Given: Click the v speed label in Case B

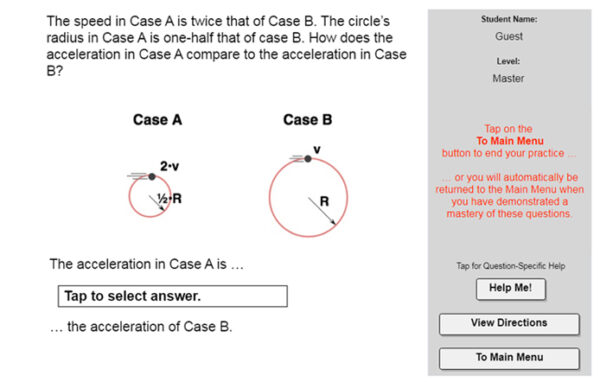Looking at the screenshot, I should pyautogui.click(x=317, y=150).
